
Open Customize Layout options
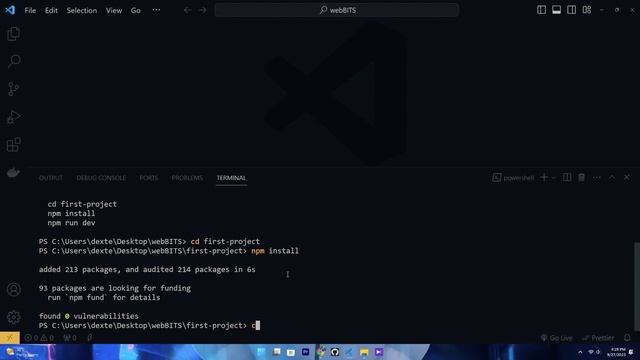587,10
